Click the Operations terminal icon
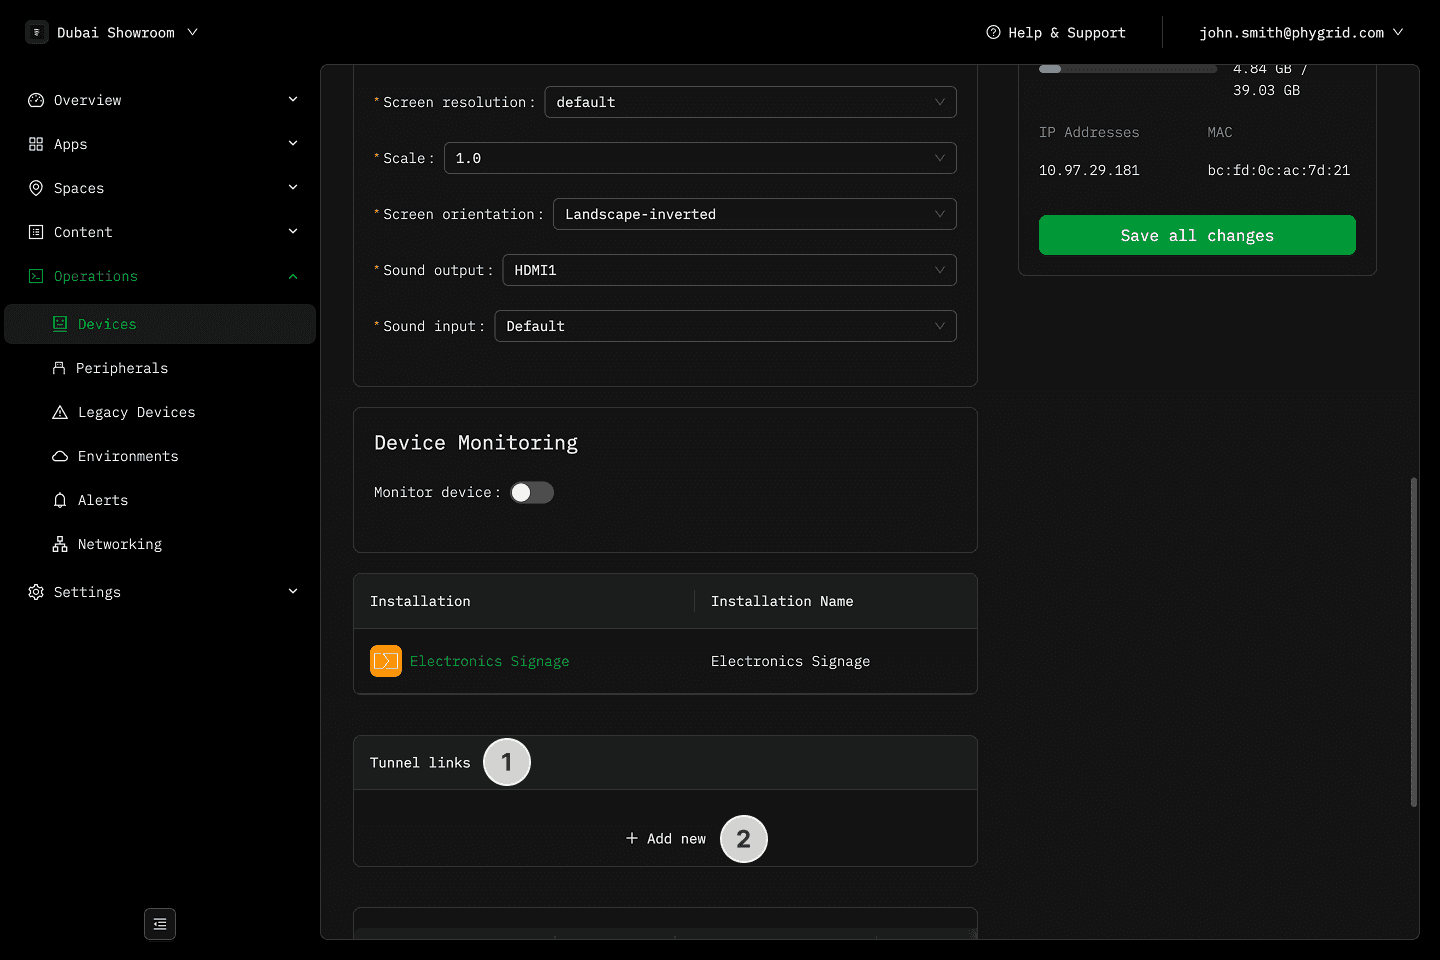This screenshot has width=1440, height=960. pos(36,276)
